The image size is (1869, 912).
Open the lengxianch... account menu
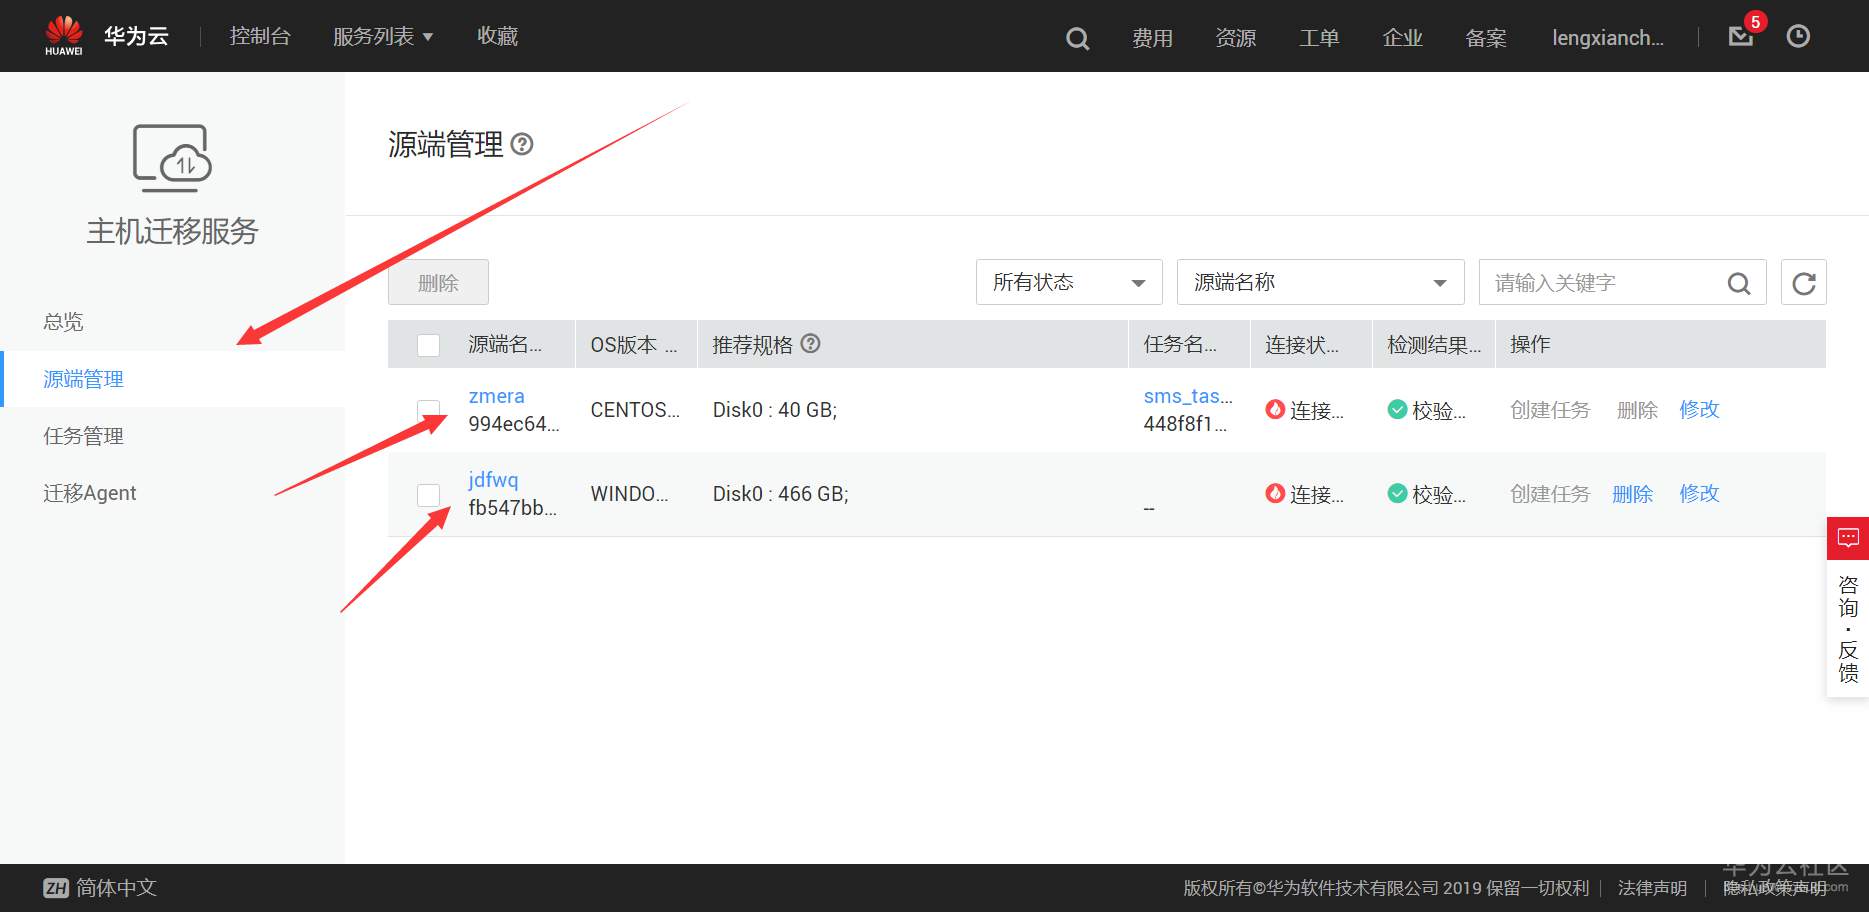click(1608, 38)
